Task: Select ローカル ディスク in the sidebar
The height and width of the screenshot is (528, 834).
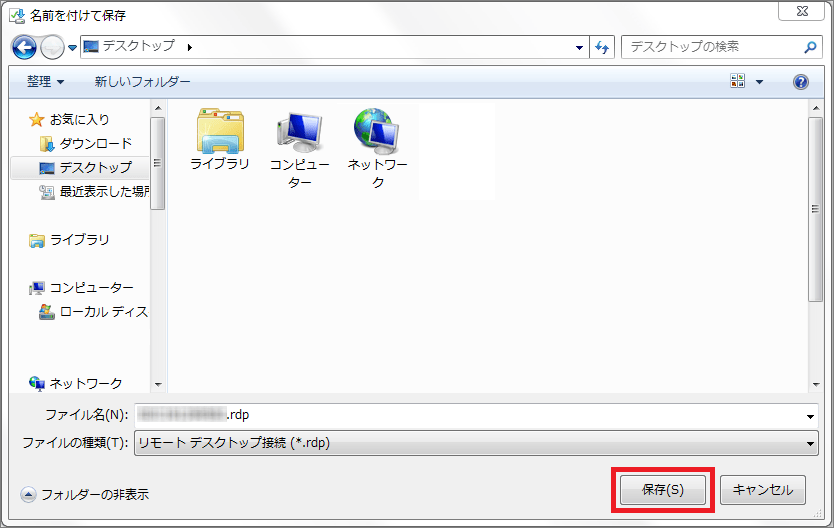Action: click(x=103, y=312)
